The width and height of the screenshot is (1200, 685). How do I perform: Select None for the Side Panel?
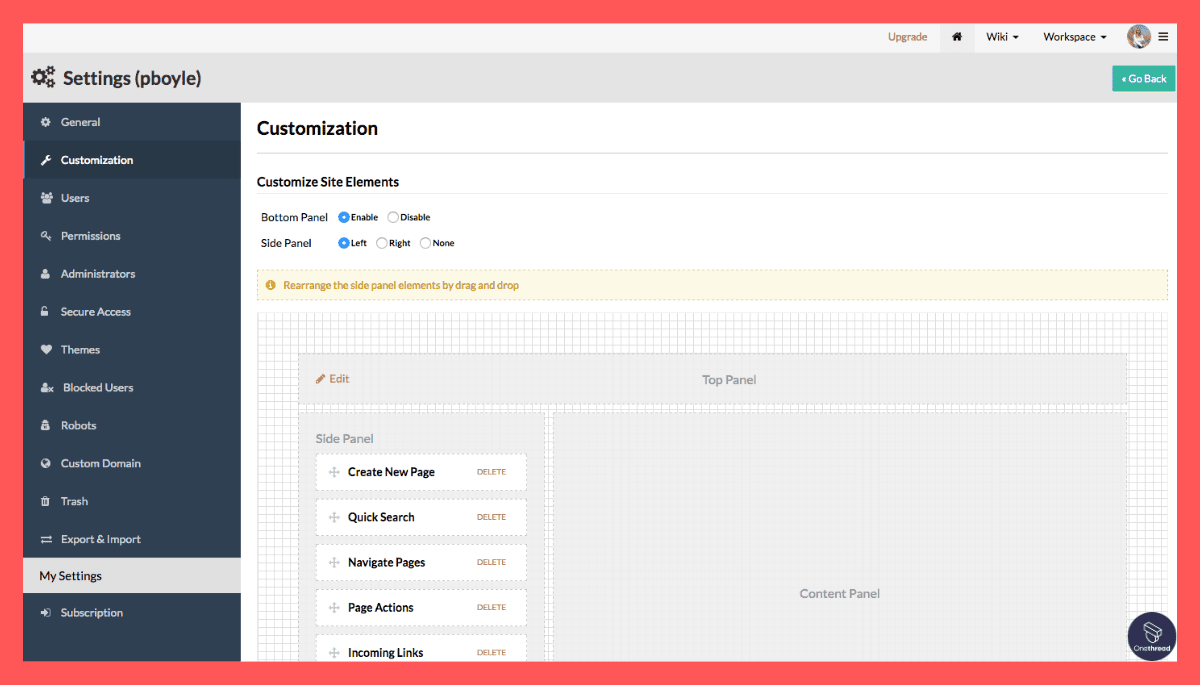tap(423, 242)
